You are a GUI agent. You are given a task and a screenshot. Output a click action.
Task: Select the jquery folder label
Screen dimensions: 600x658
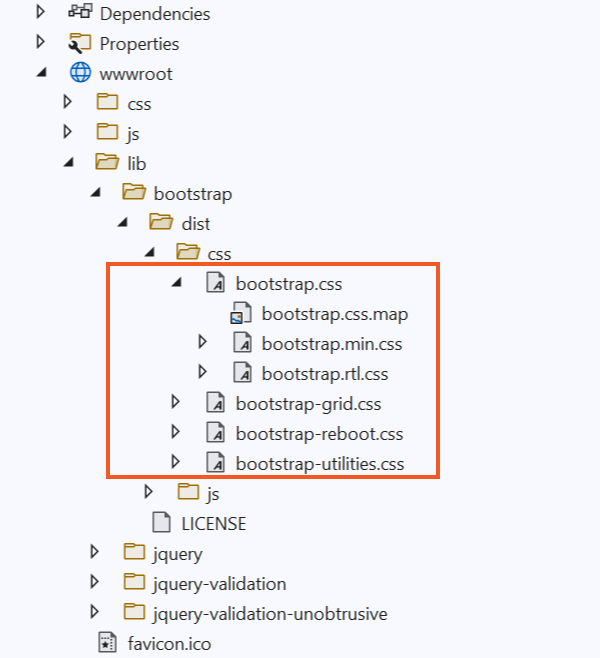click(178, 554)
